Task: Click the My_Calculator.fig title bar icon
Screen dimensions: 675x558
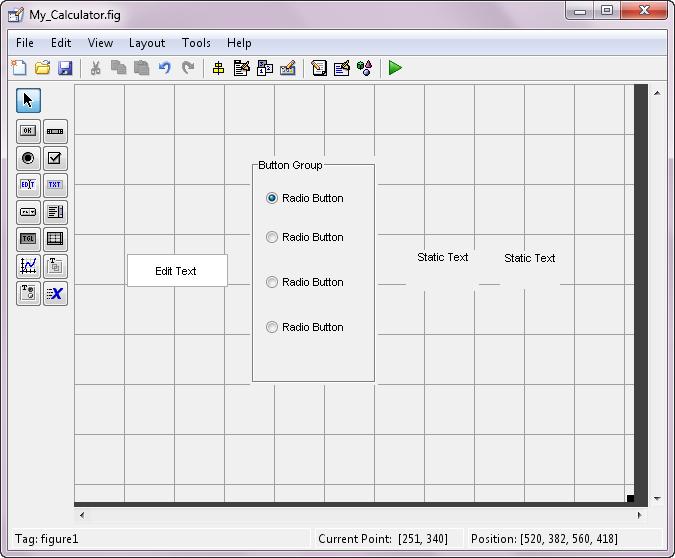Action: (x=16, y=15)
